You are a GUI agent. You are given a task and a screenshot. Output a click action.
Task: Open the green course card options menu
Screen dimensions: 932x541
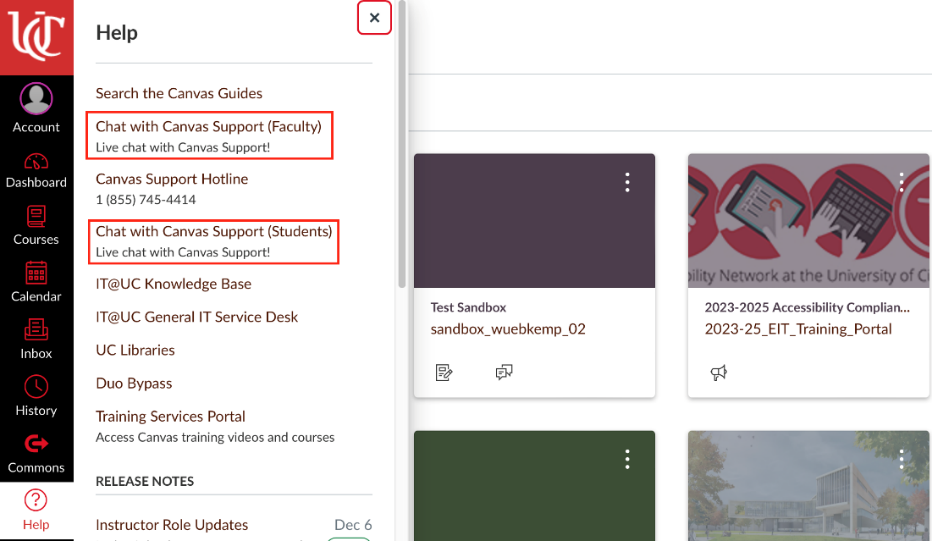pos(627,459)
